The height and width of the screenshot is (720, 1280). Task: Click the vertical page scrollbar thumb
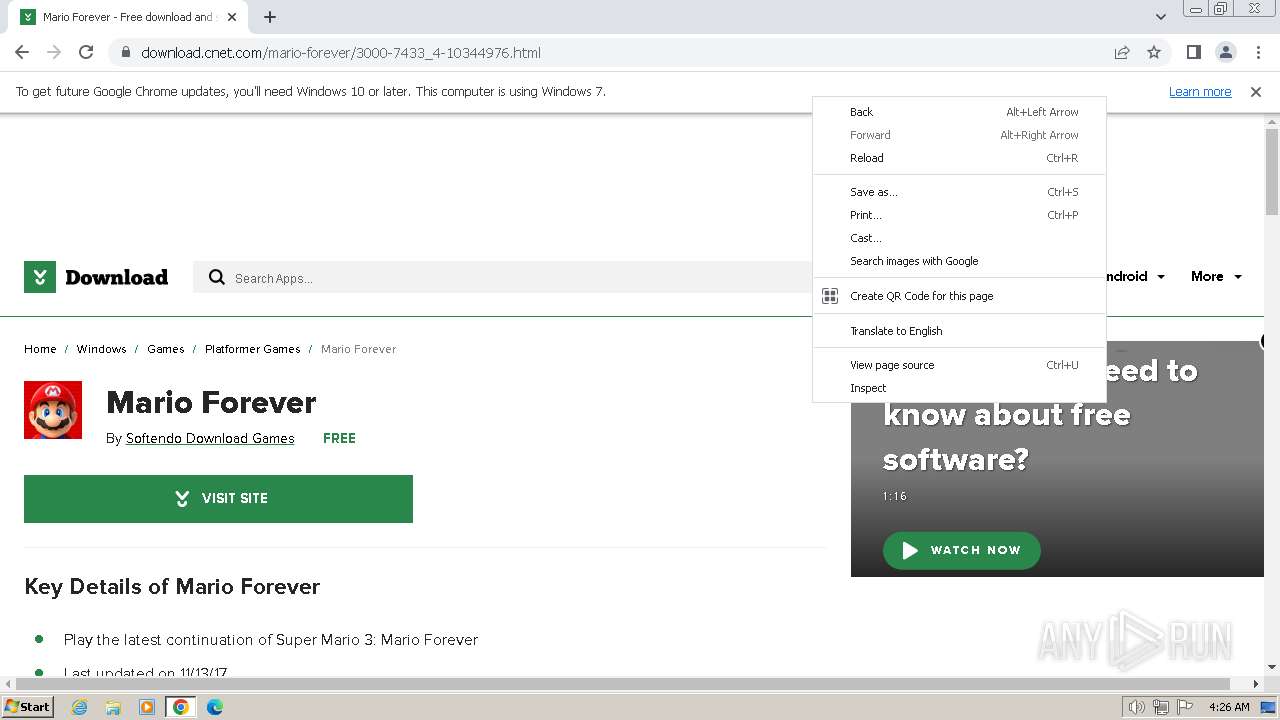point(1272,171)
